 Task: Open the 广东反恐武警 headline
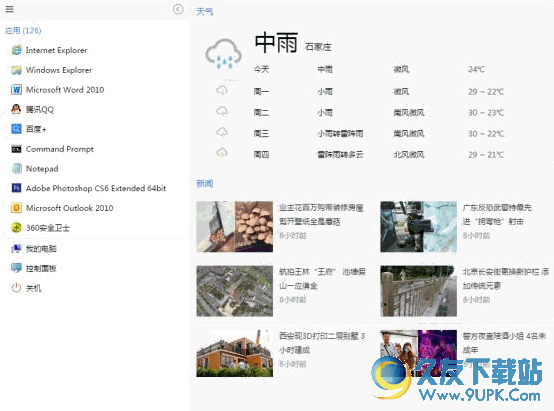tap(497, 215)
